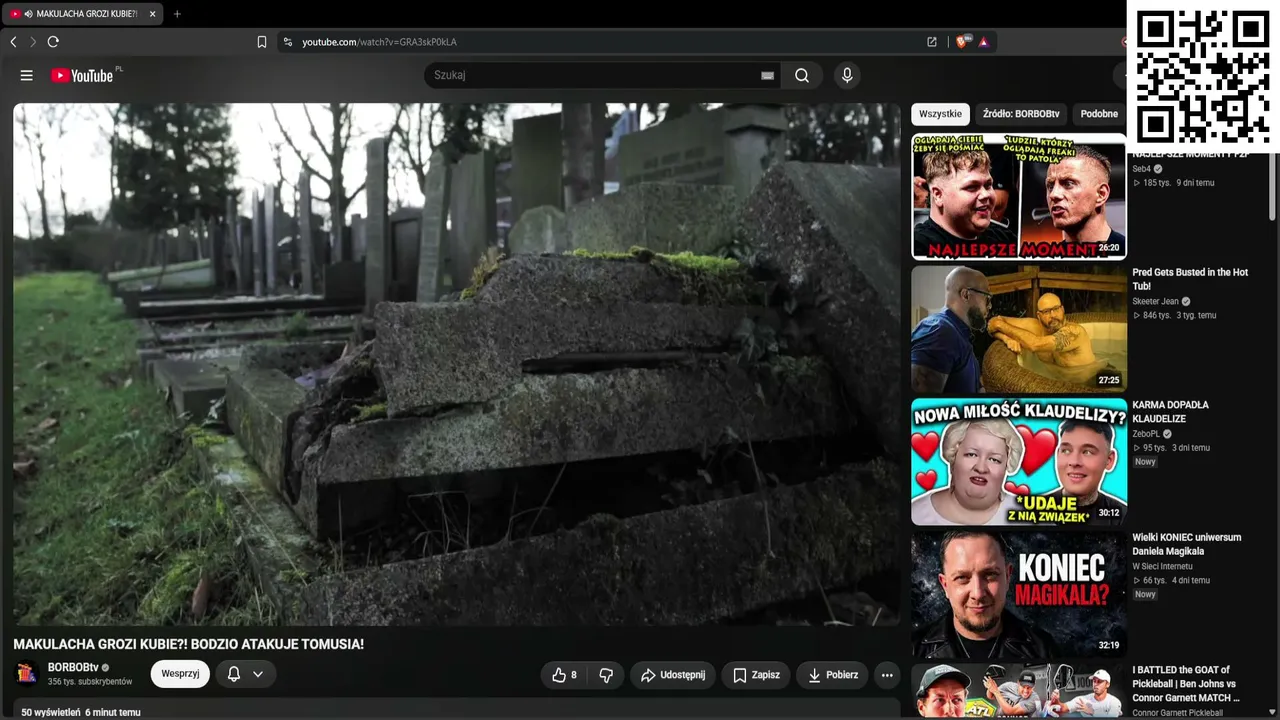Open 'Pred Gets Busted in the Hot Tub!' title
Viewport: 1280px width, 720px height.
pos(1190,279)
